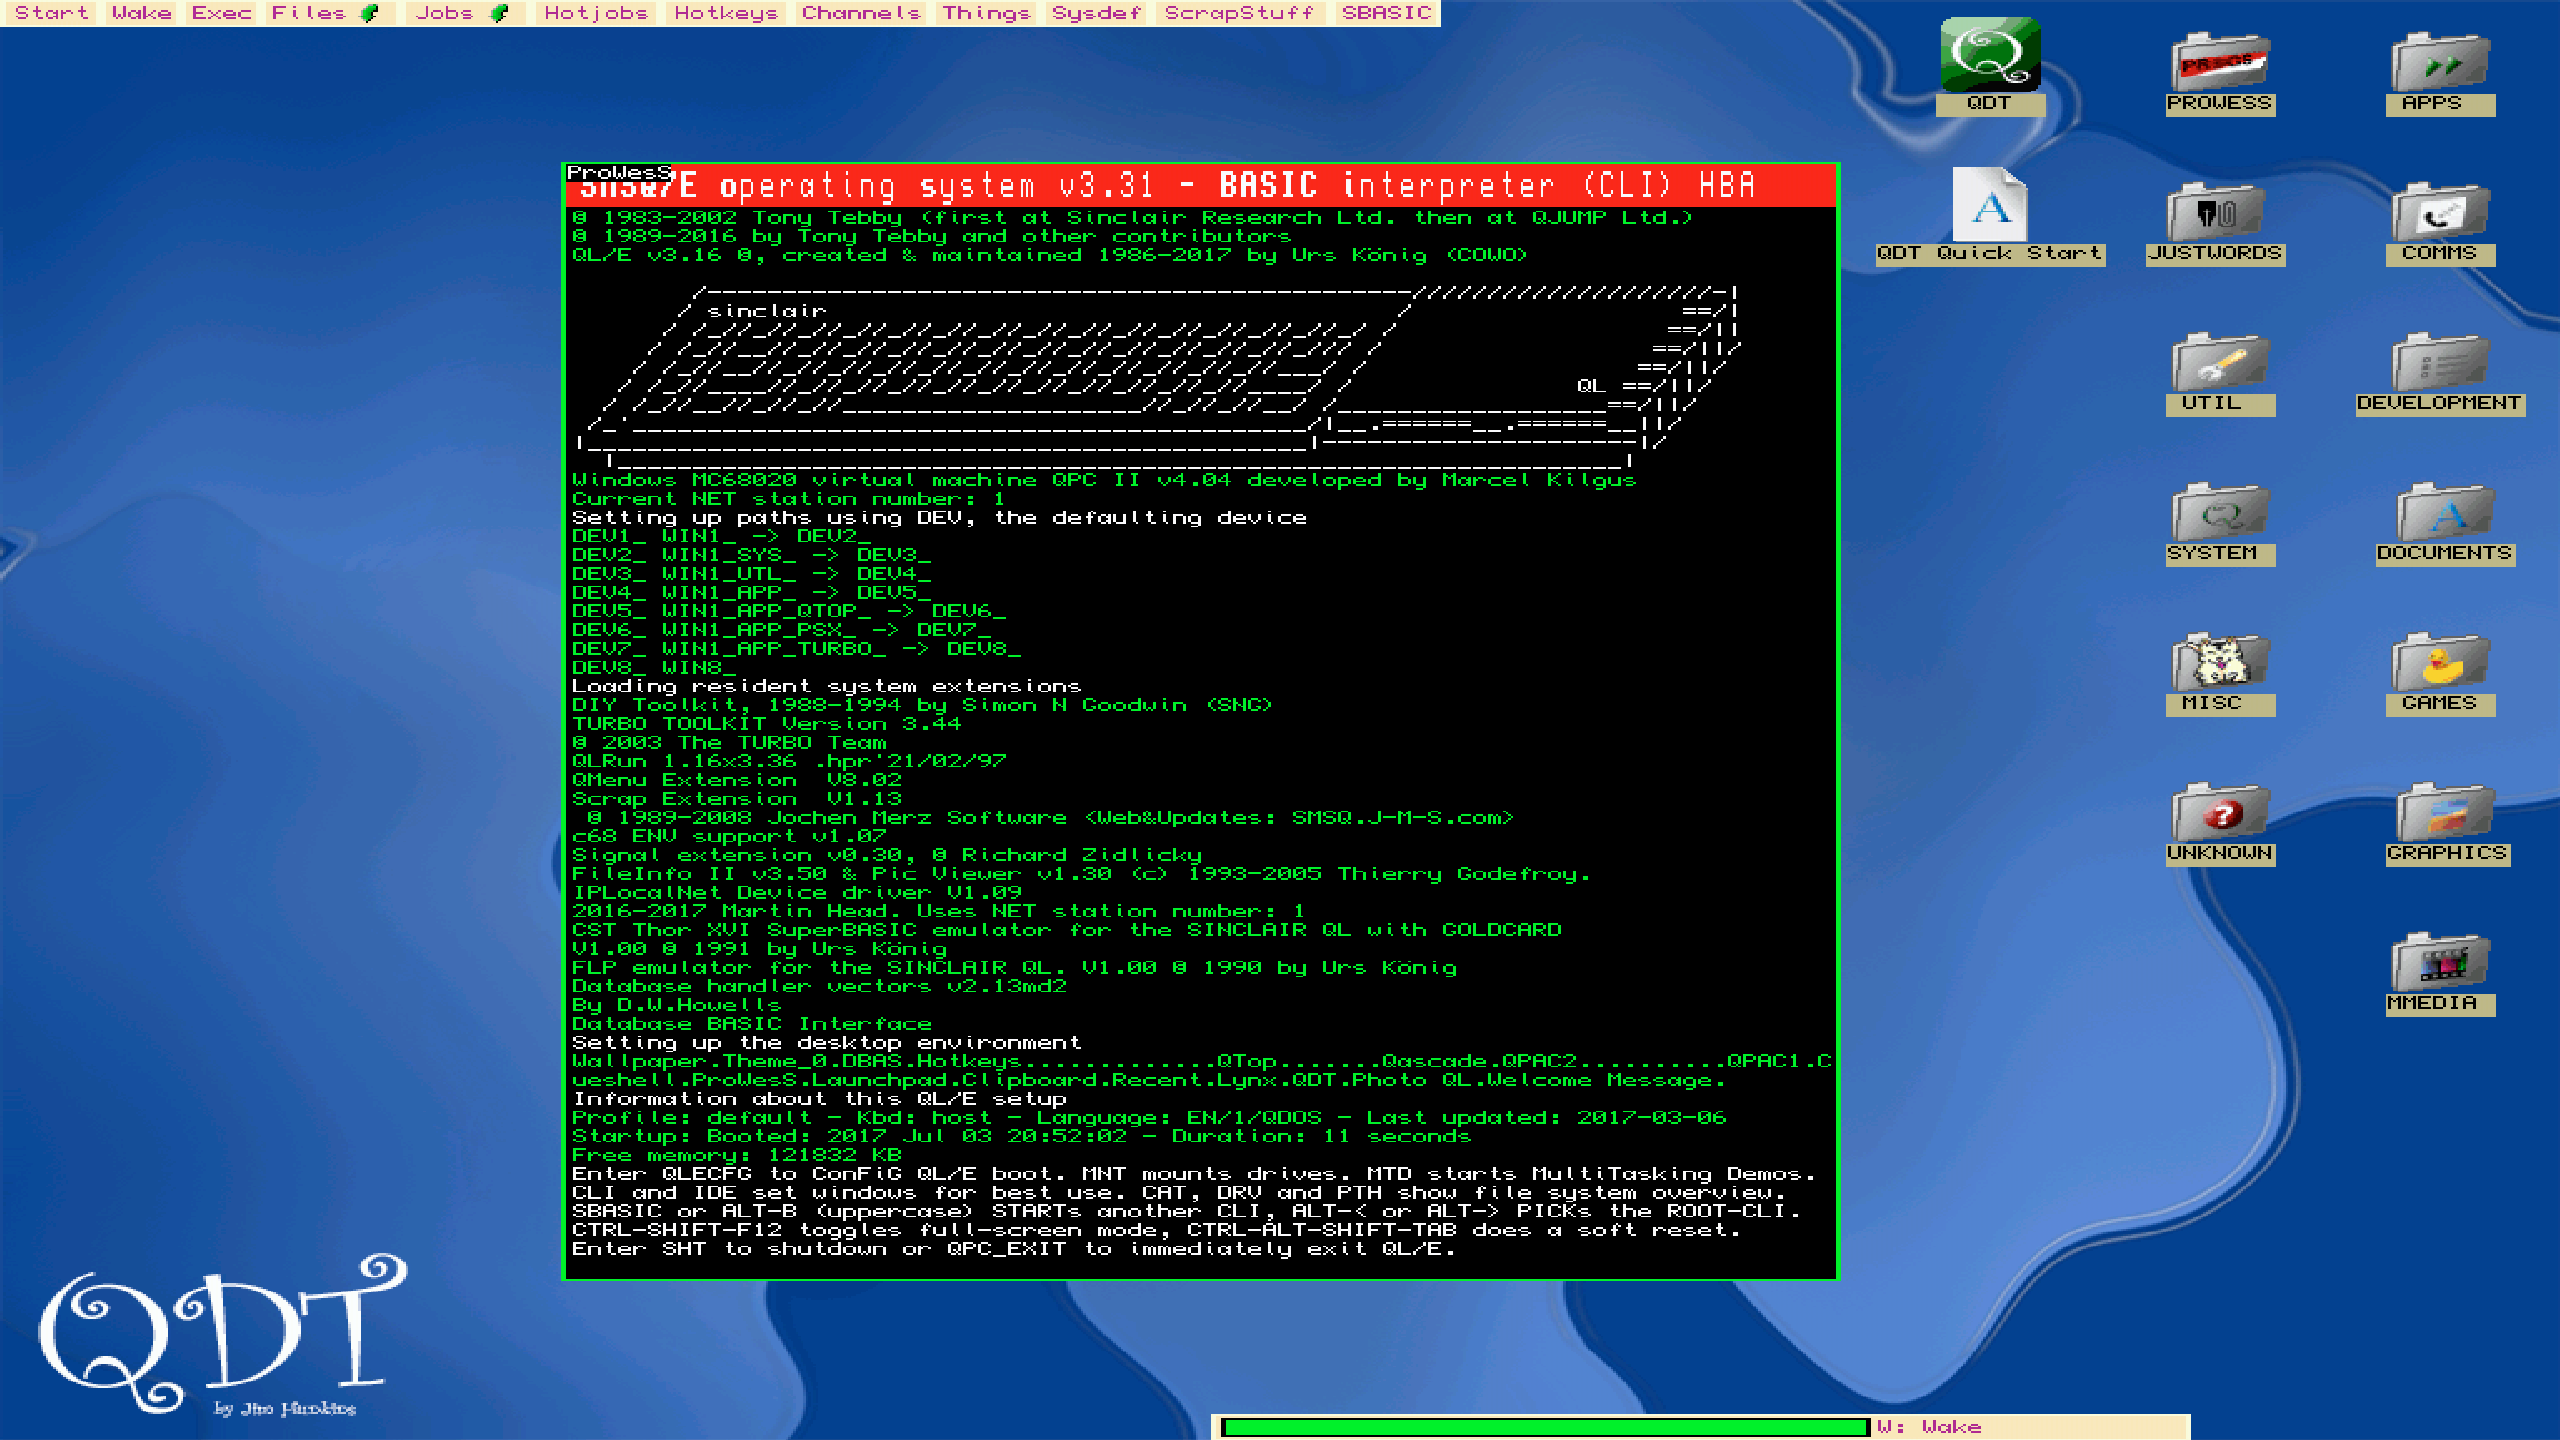Screen dimensions: 2560x1440
Task: Click the Wake menu item
Action: (x=141, y=13)
